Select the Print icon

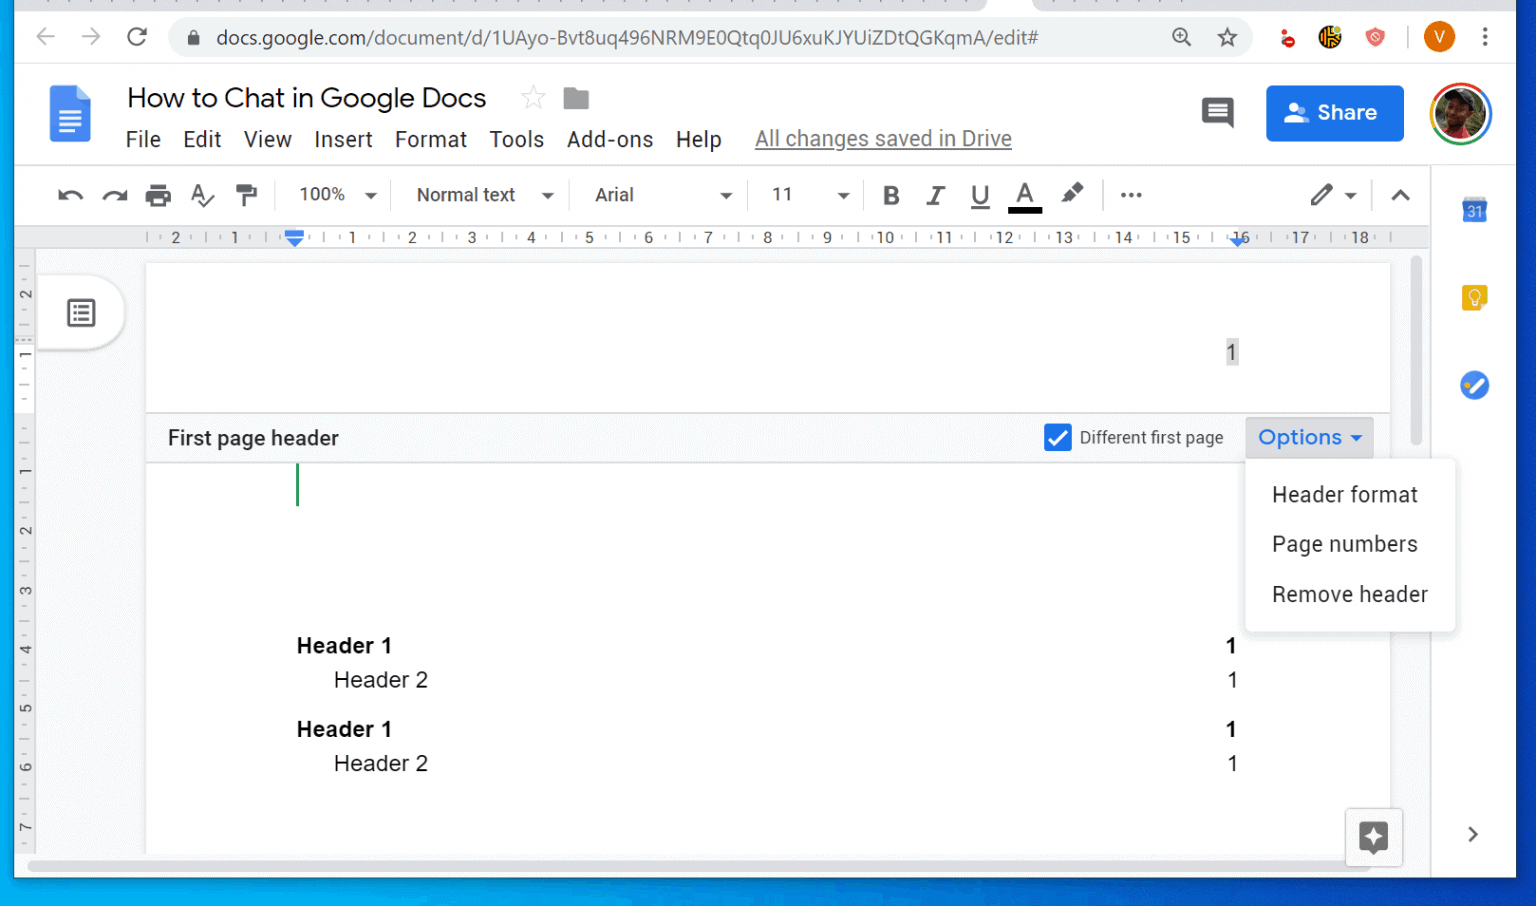pos(158,195)
